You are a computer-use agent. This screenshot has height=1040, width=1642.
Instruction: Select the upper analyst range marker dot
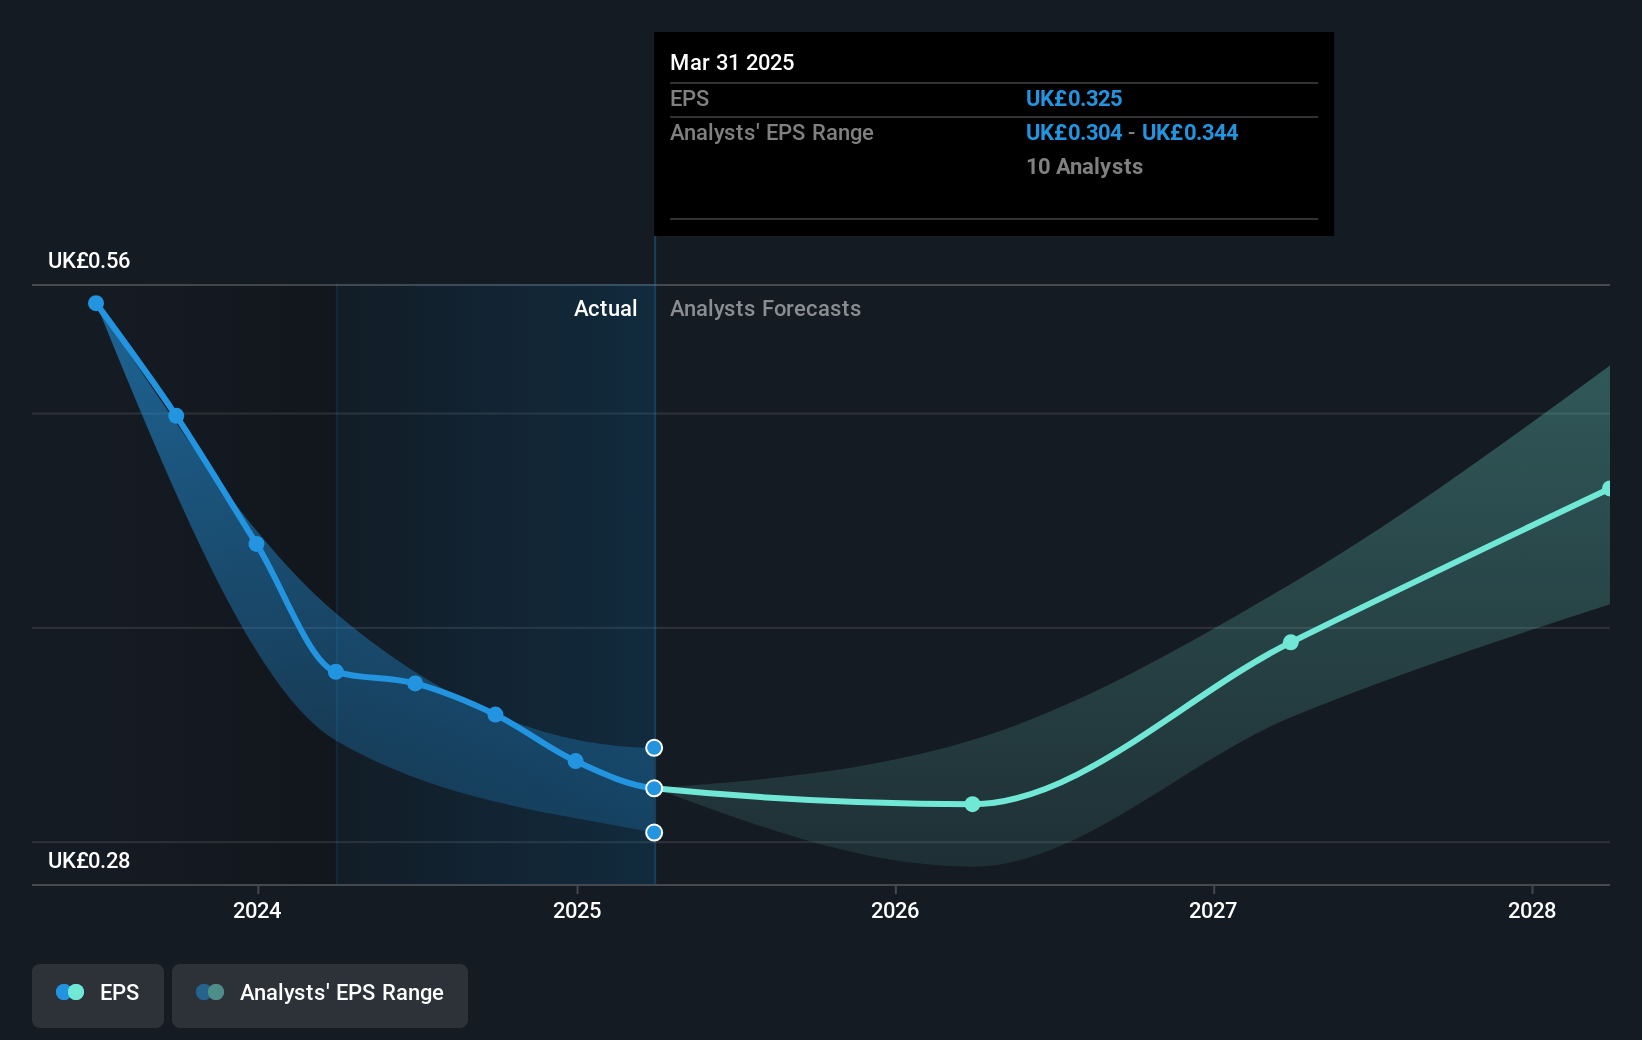pyautogui.click(x=654, y=747)
